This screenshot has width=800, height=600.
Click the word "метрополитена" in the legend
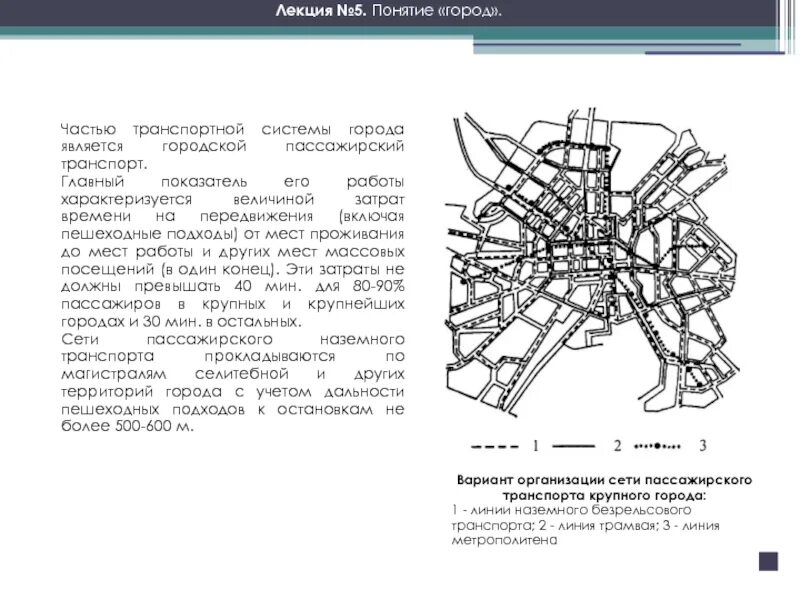click(x=504, y=540)
